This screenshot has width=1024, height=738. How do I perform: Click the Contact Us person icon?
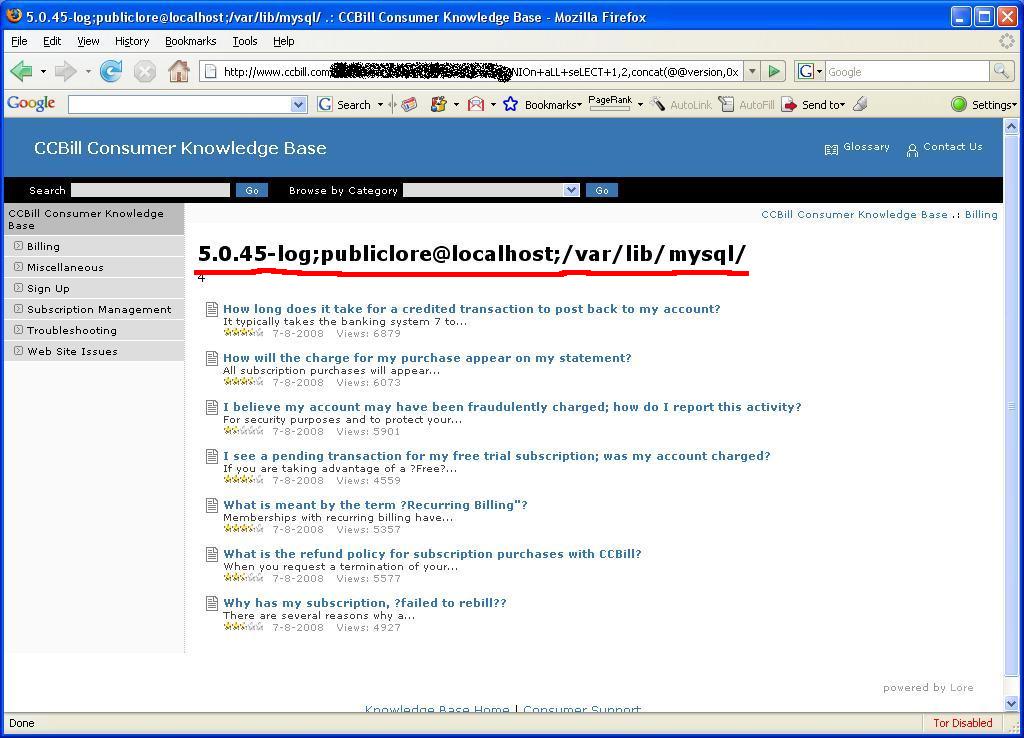pyautogui.click(x=912, y=150)
